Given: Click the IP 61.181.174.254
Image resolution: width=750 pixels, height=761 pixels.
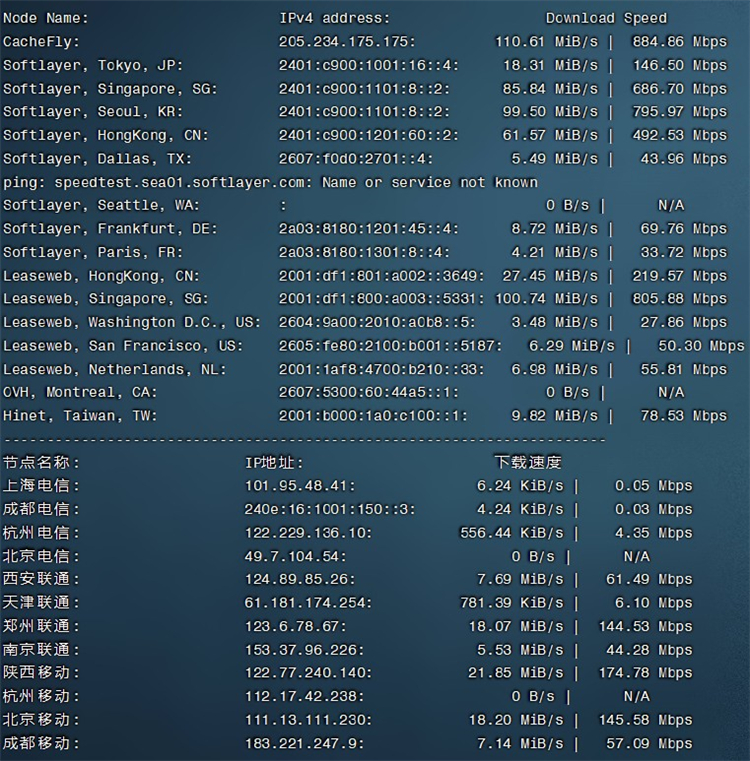Looking at the screenshot, I should [308, 603].
